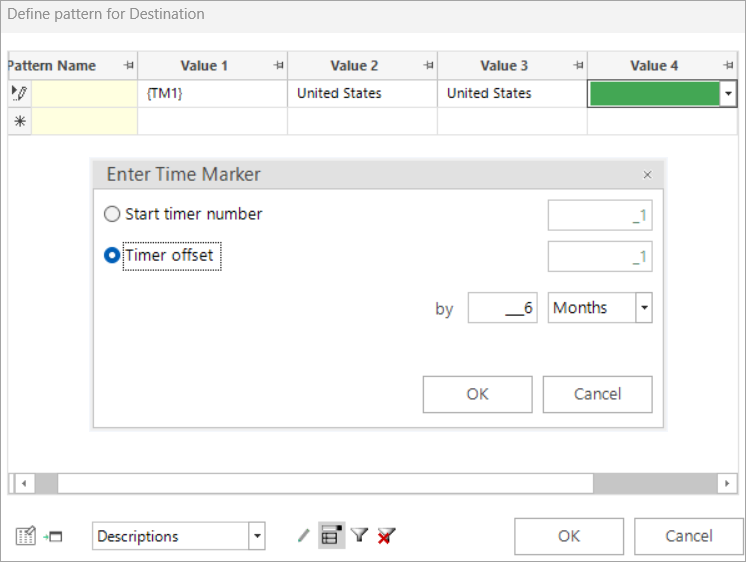Cancel the Enter Time Marker dialog
This screenshot has height=562, width=746.
pyautogui.click(x=598, y=394)
